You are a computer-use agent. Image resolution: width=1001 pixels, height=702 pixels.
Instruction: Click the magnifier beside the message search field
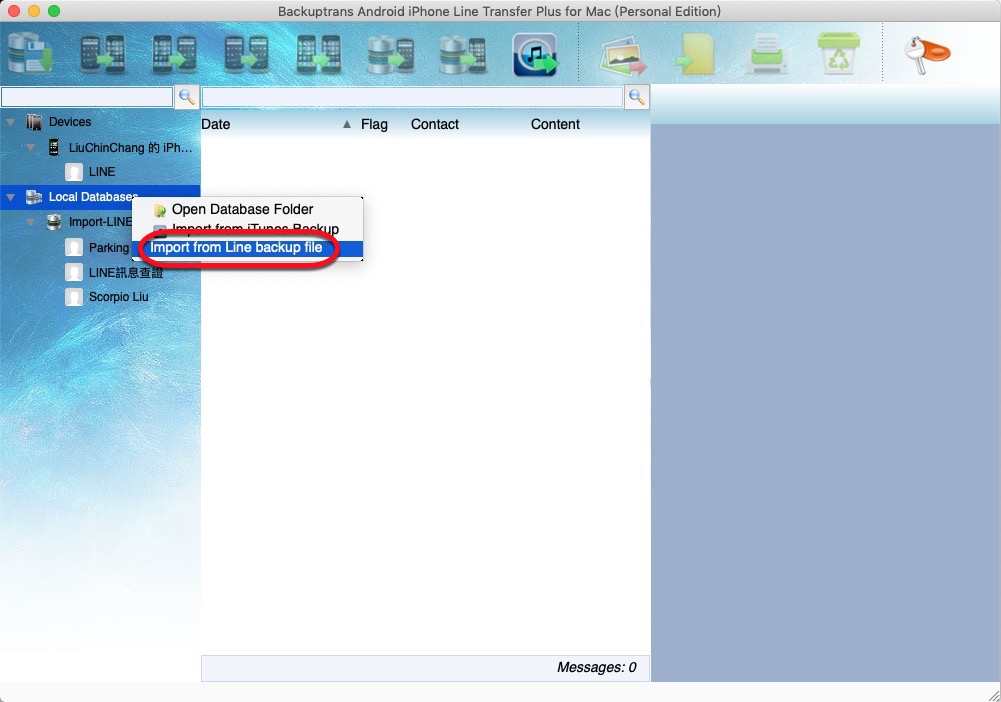click(636, 97)
